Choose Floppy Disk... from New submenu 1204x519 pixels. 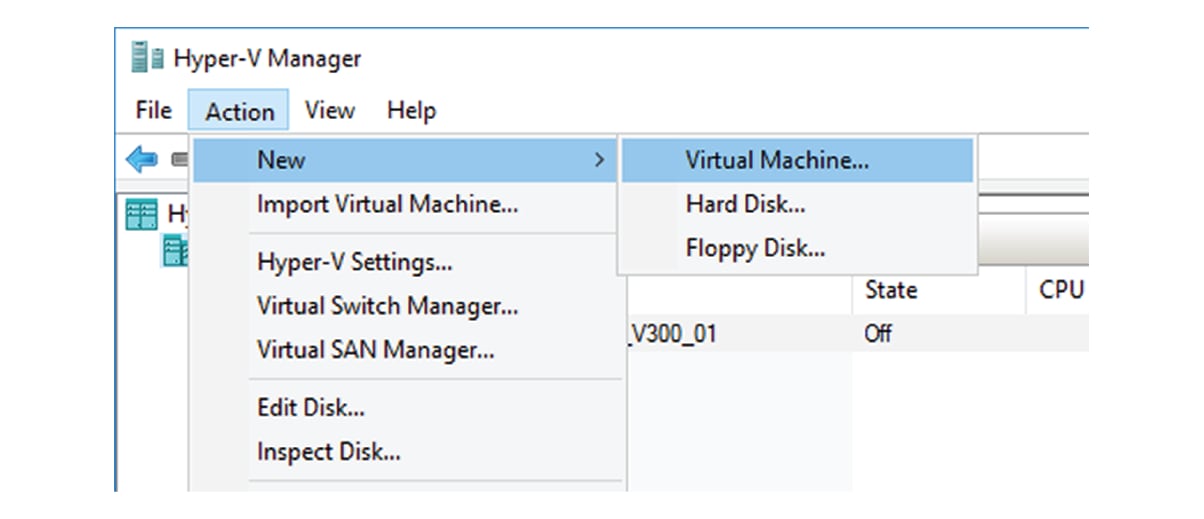click(797, 249)
